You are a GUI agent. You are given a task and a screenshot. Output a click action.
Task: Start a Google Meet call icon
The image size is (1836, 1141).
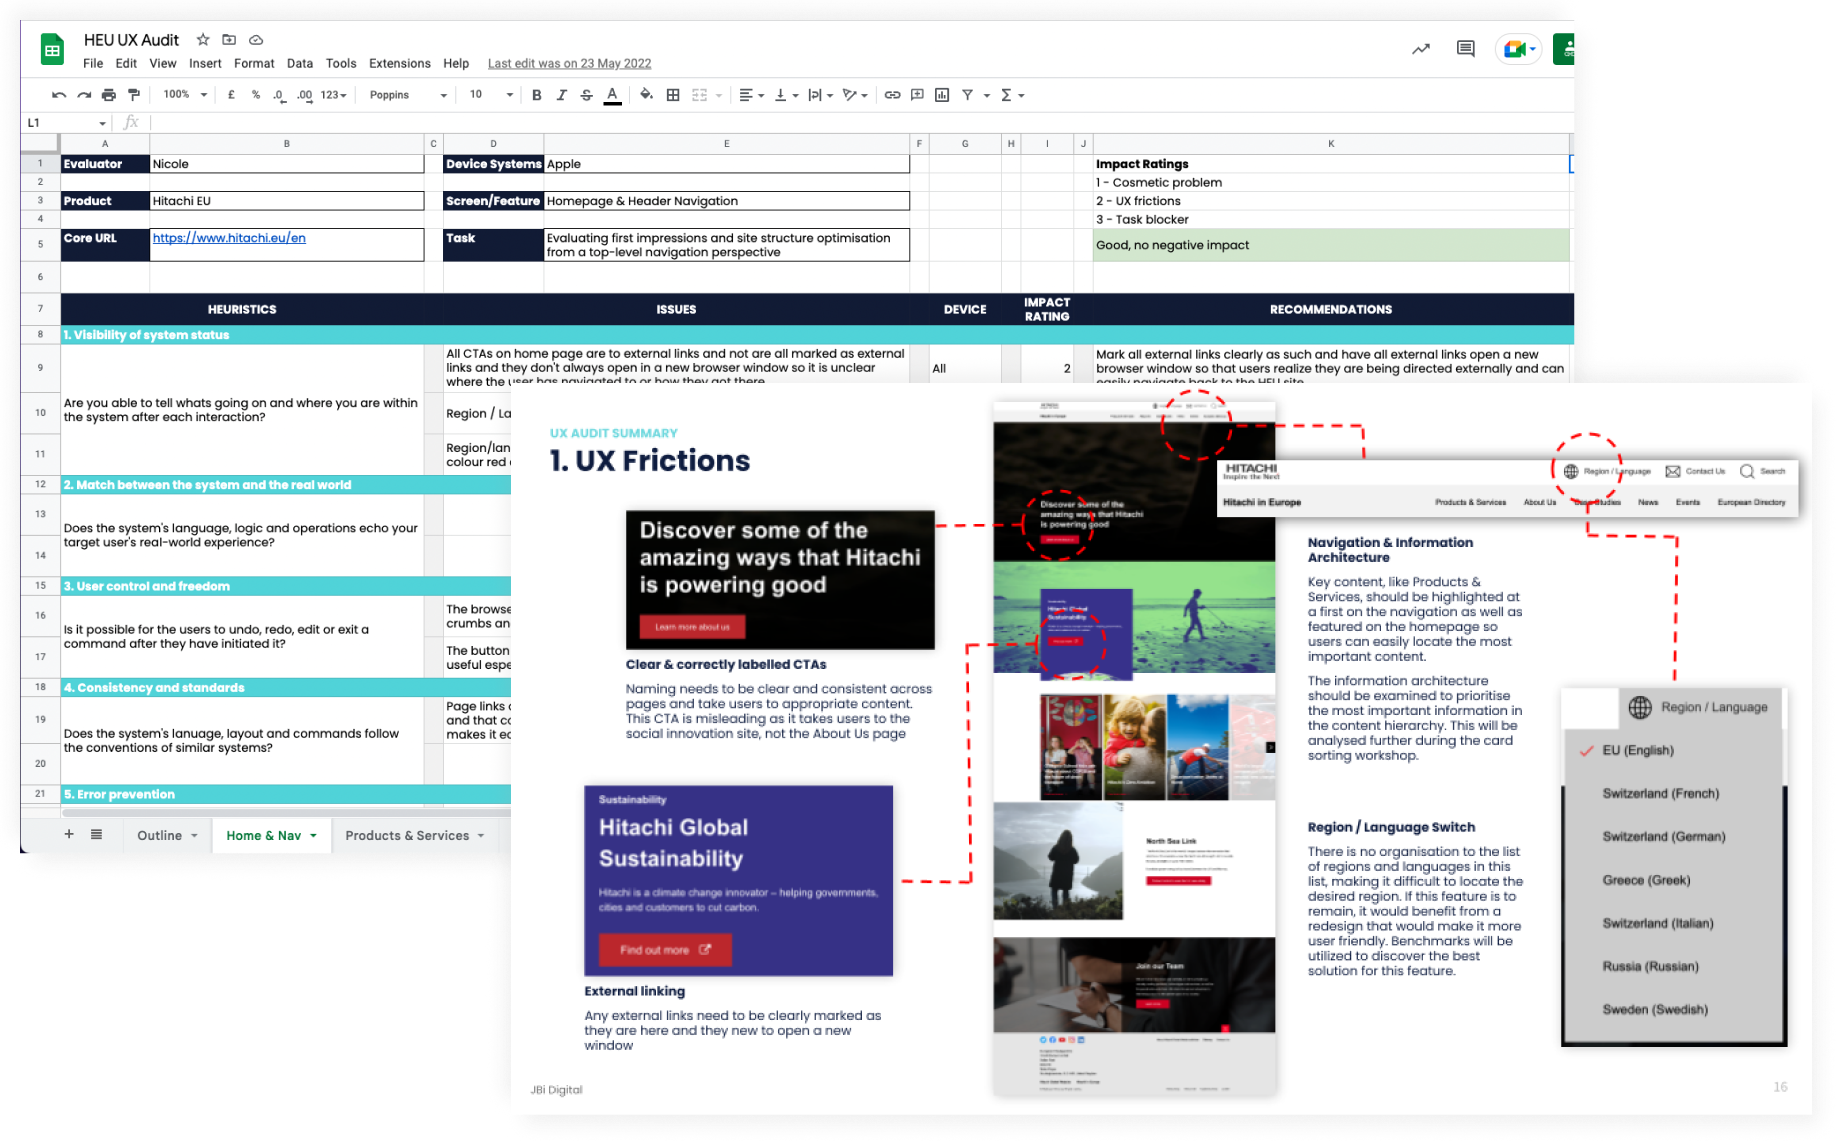[x=1518, y=48]
